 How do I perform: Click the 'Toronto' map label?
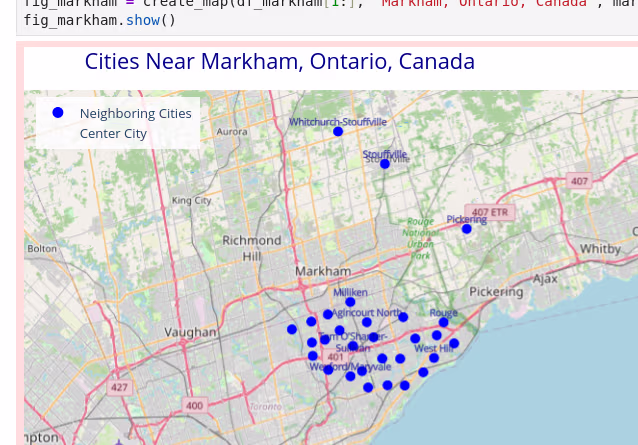(x=265, y=406)
